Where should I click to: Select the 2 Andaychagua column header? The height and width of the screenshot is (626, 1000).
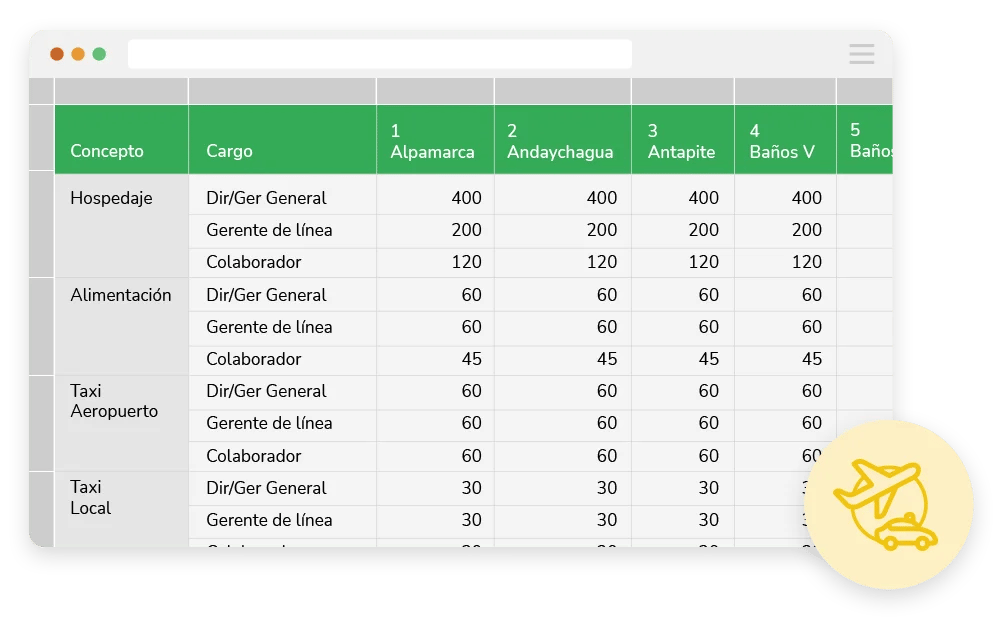pos(563,140)
